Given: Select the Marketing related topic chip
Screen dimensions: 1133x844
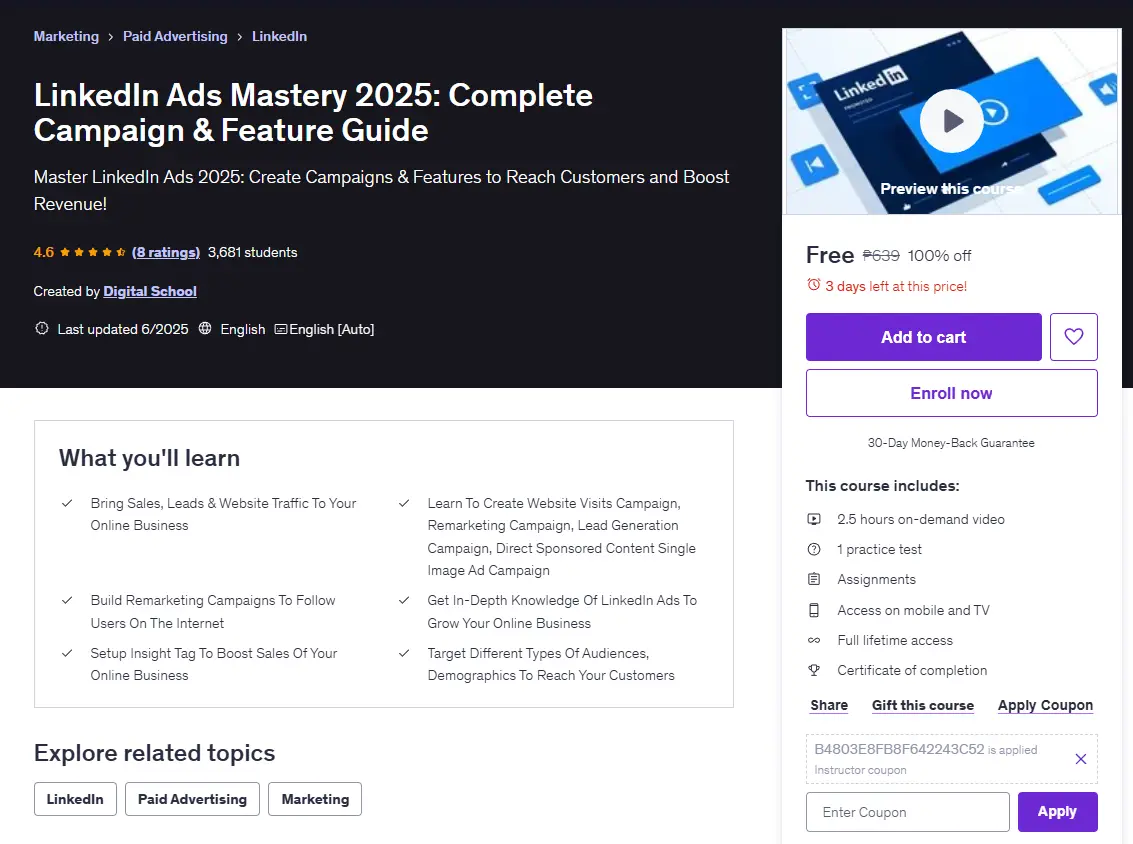Looking at the screenshot, I should point(315,799).
